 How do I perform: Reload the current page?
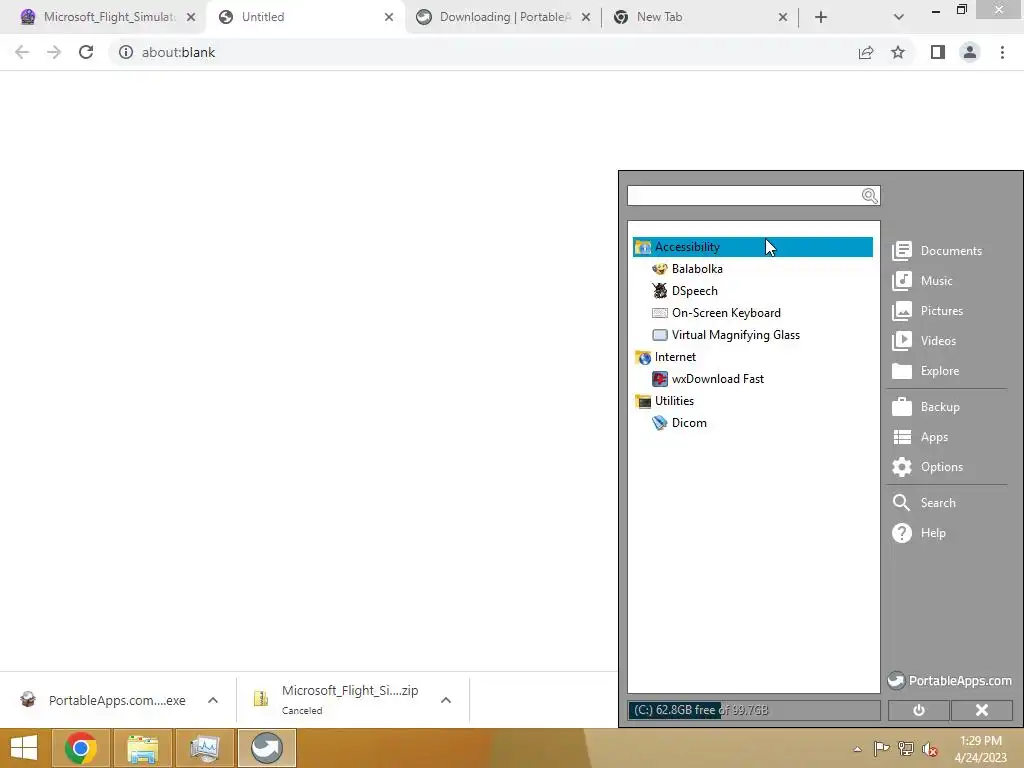[x=86, y=52]
